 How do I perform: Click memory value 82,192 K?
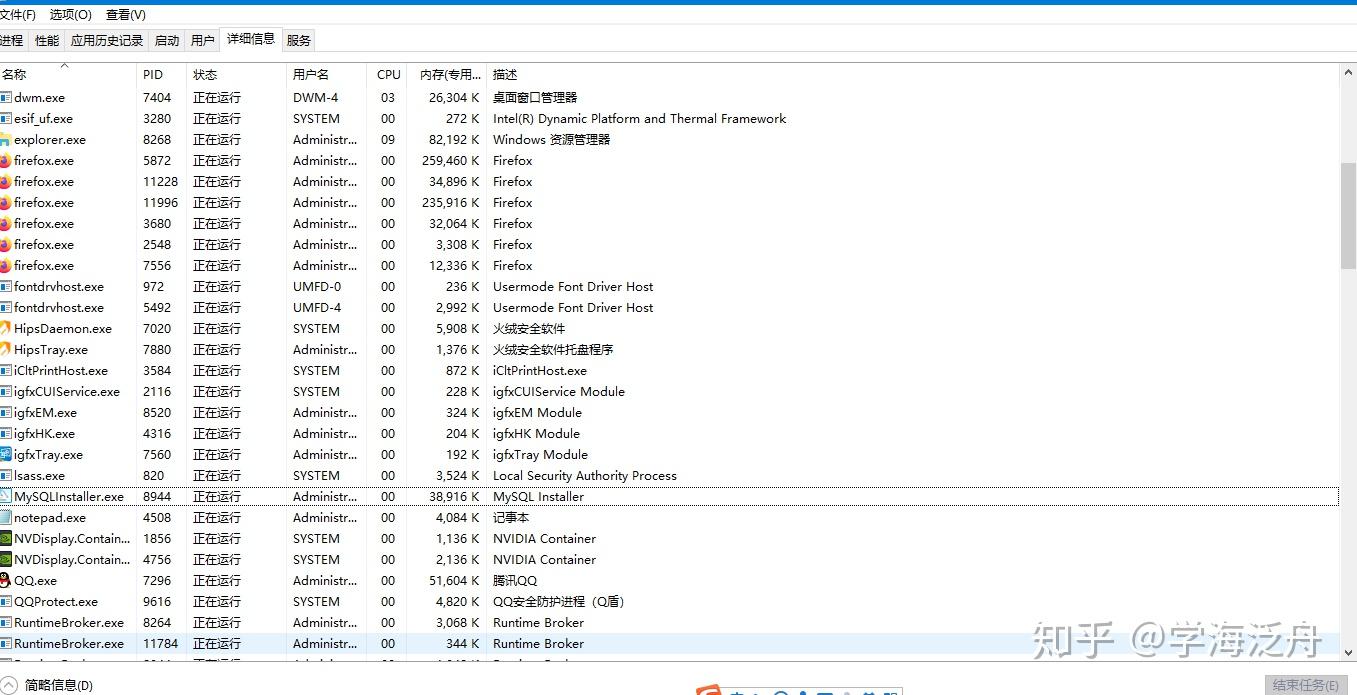point(454,139)
